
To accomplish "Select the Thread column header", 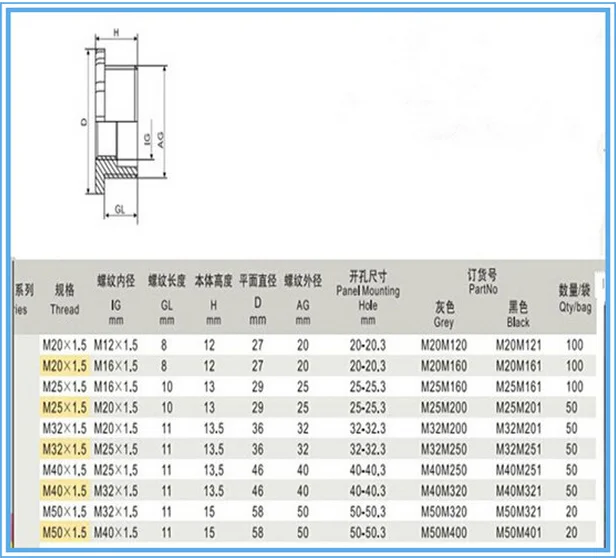I will click(x=64, y=299).
